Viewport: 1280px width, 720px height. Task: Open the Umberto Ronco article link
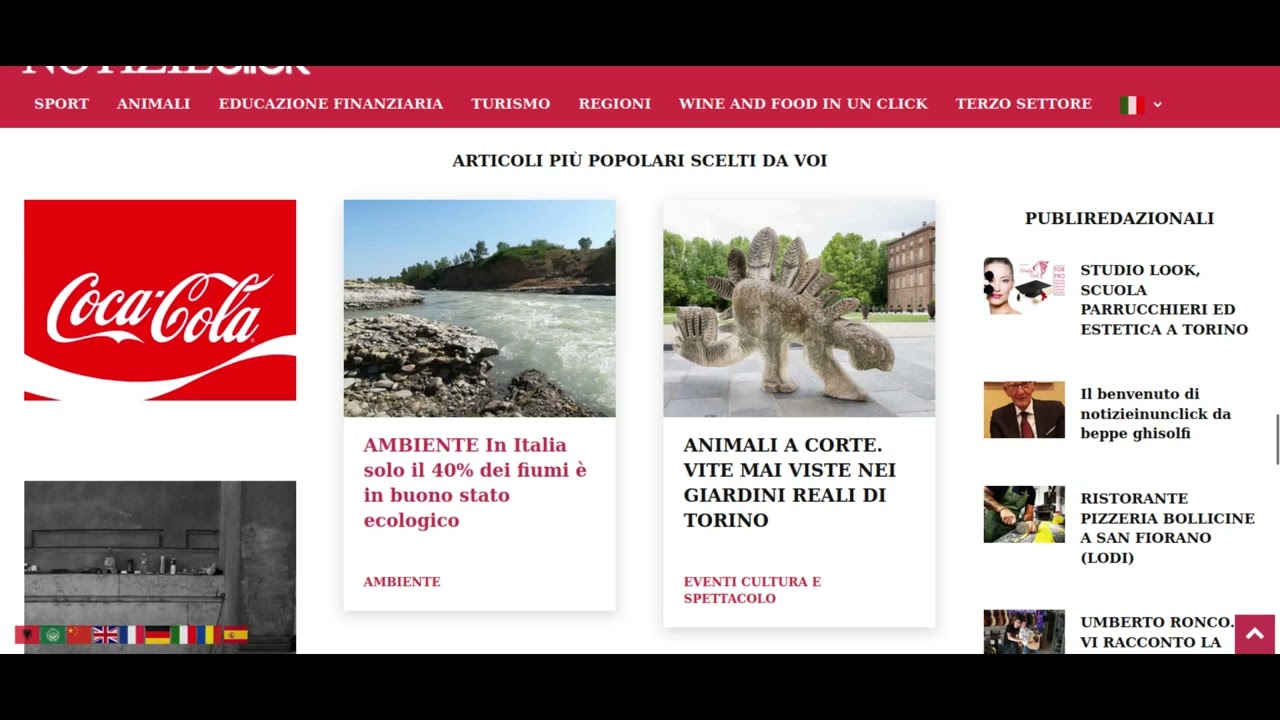1157,632
